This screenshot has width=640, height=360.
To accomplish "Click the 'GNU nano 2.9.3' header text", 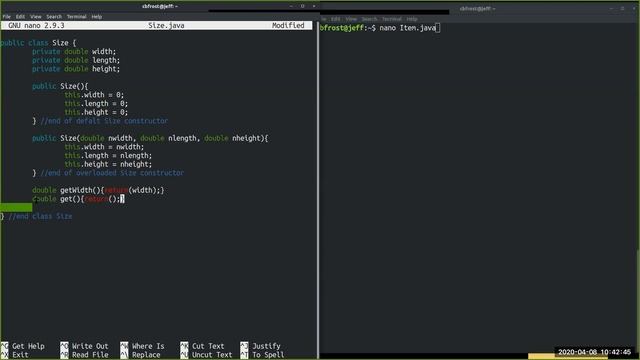I will pos(36,25).
